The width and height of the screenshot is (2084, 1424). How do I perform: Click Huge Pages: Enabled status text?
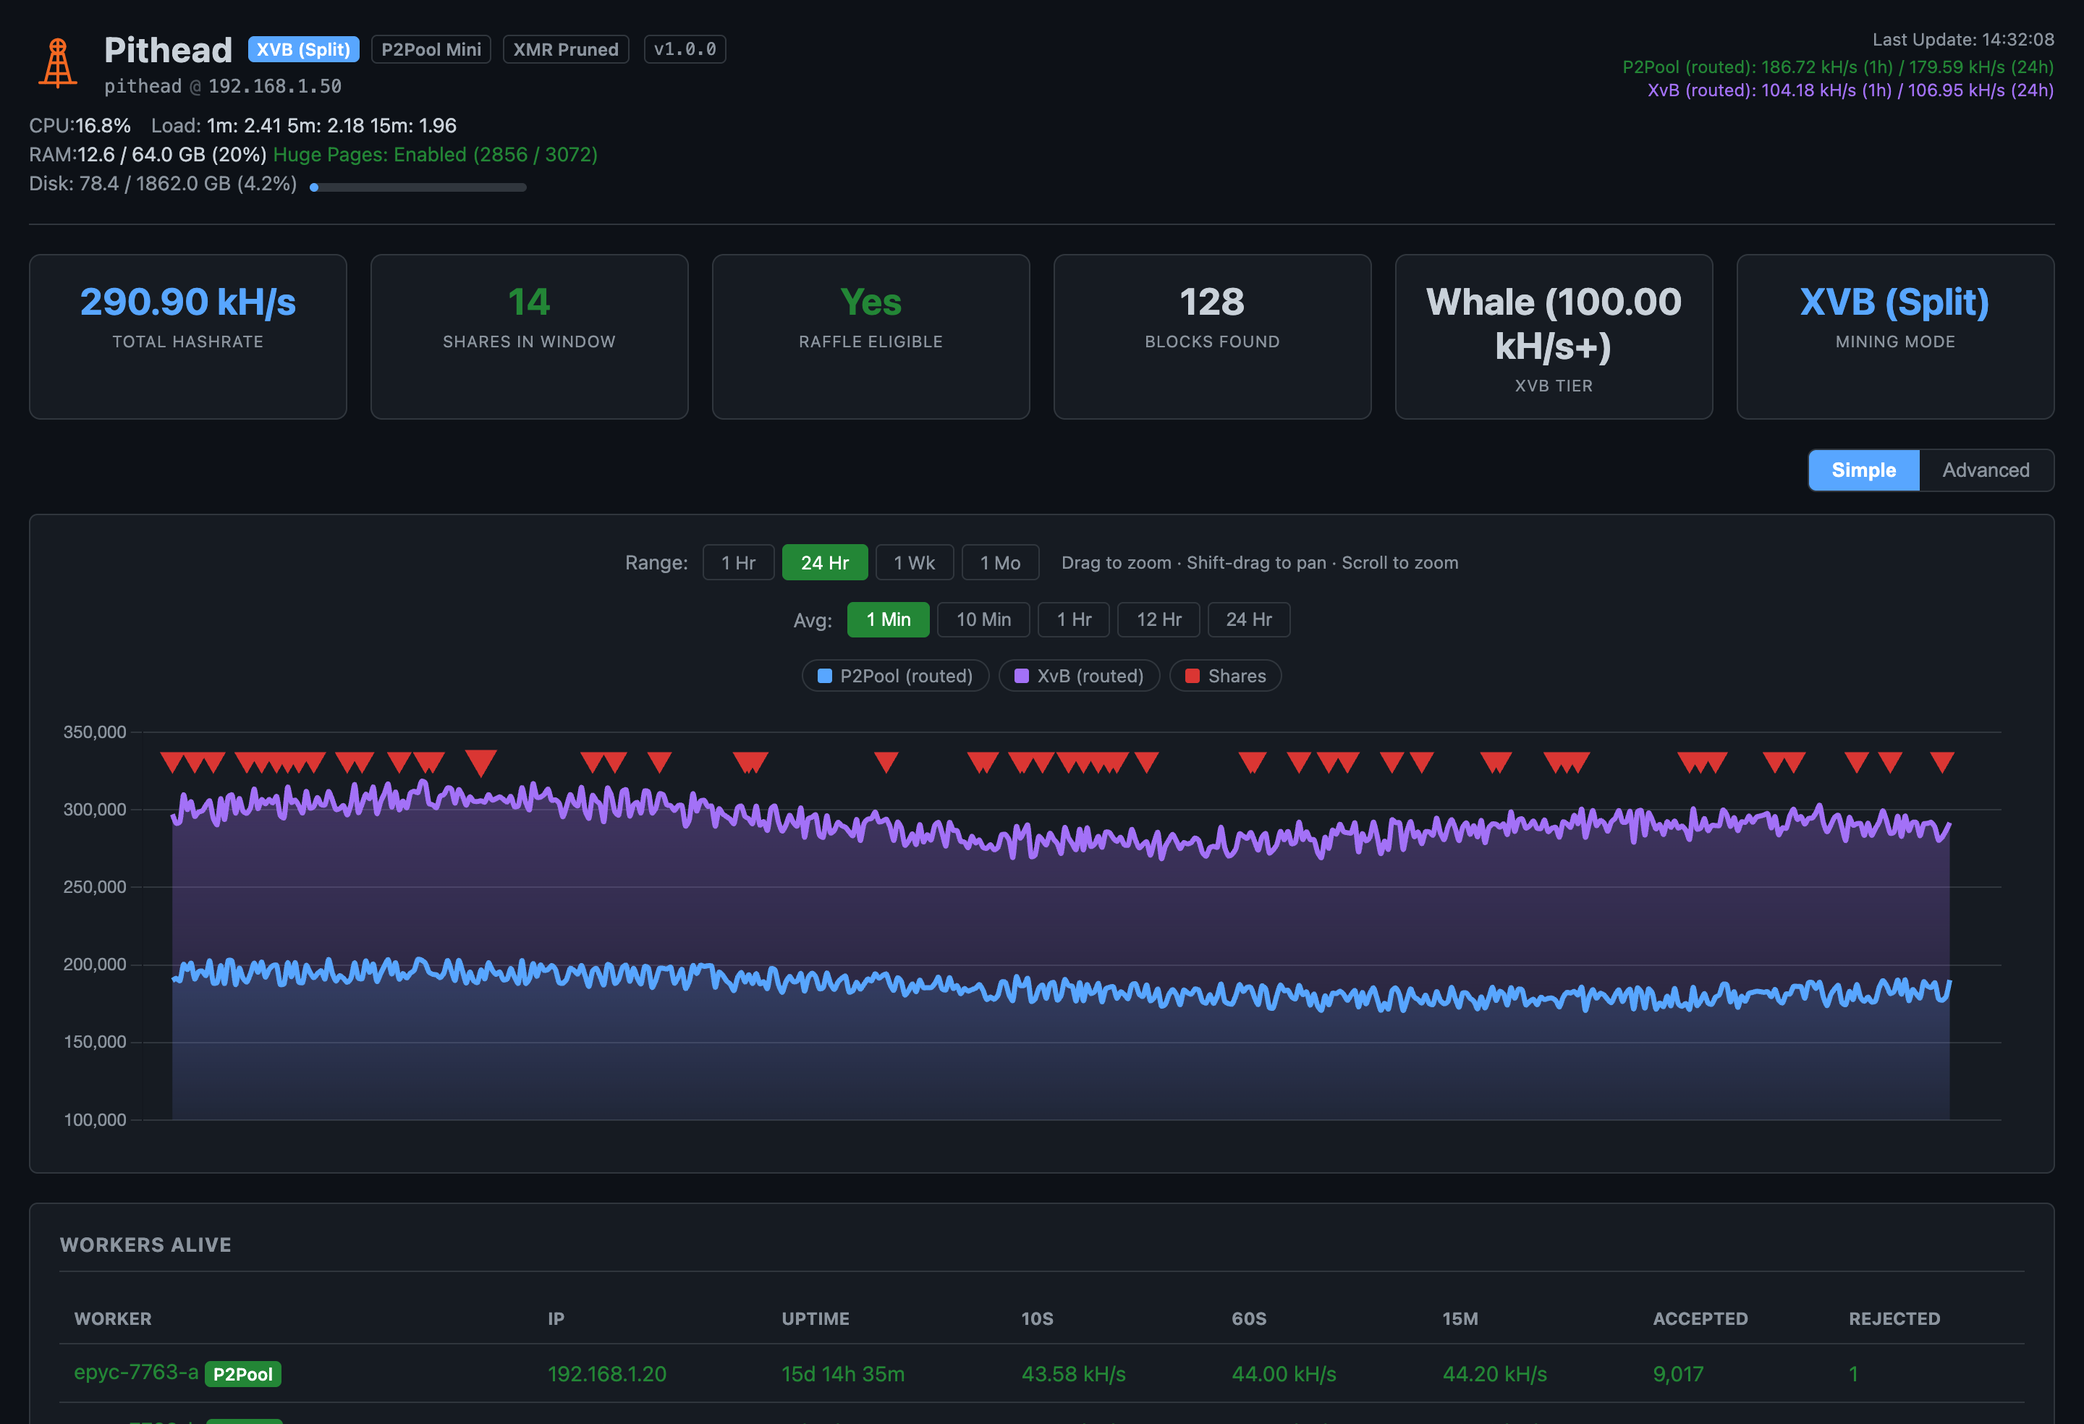(x=435, y=154)
